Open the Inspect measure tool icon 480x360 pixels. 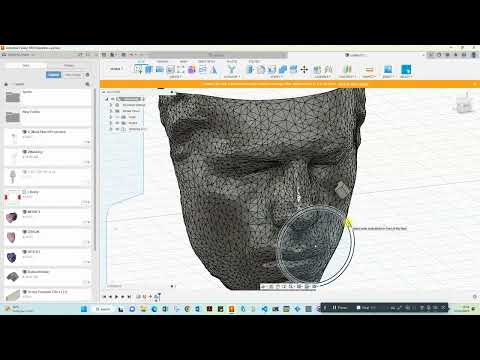pos(369,69)
